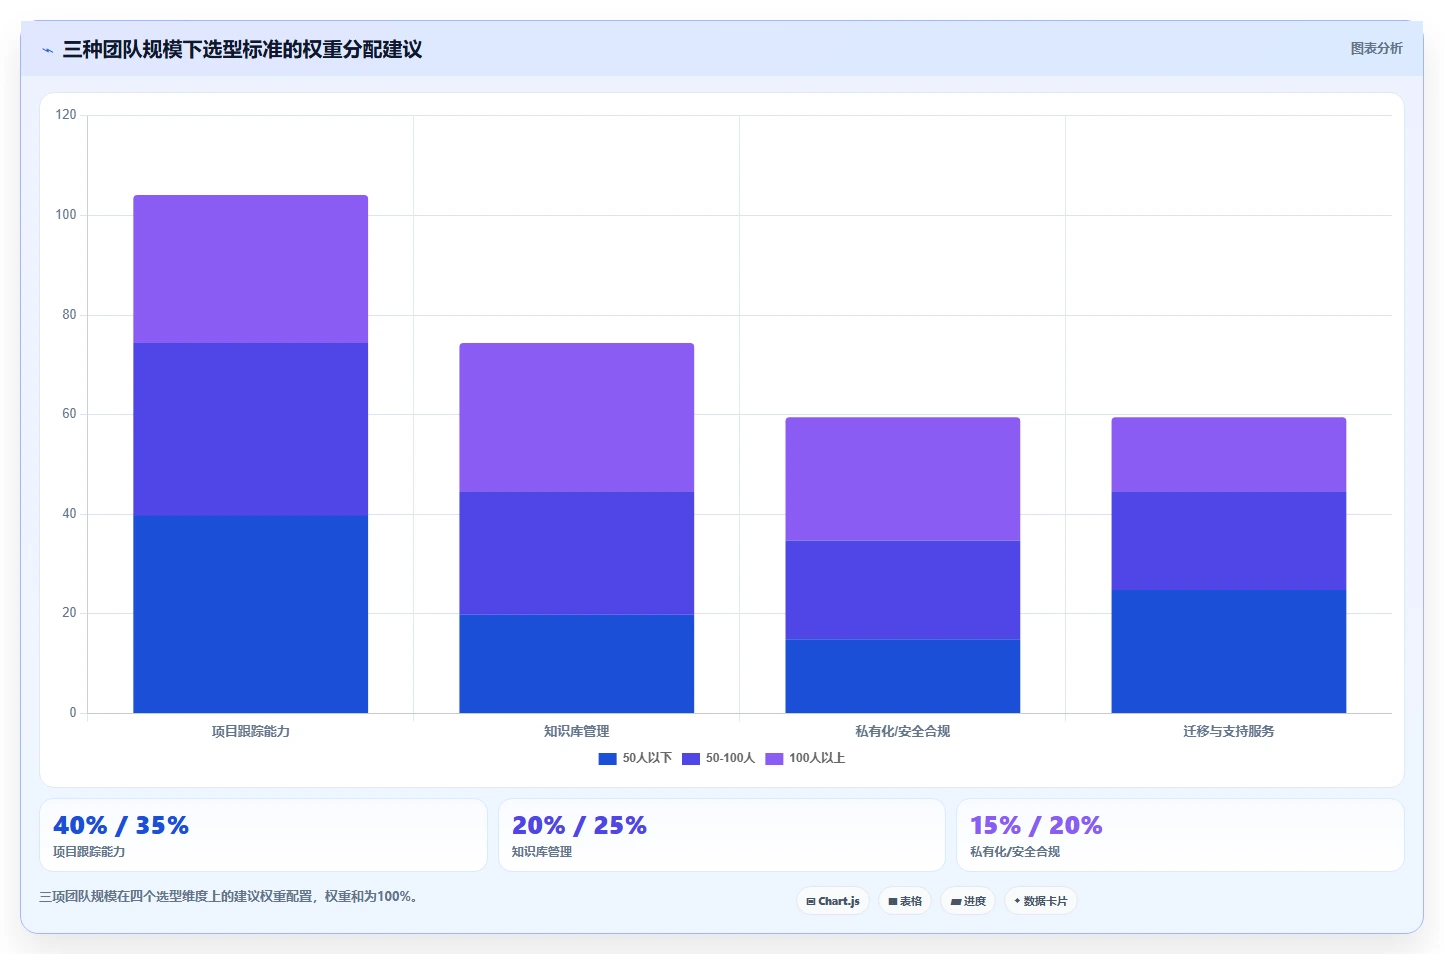Click the 50-100人 segment of 知识库管理 bar
The image size is (1444, 954).
[577, 553]
